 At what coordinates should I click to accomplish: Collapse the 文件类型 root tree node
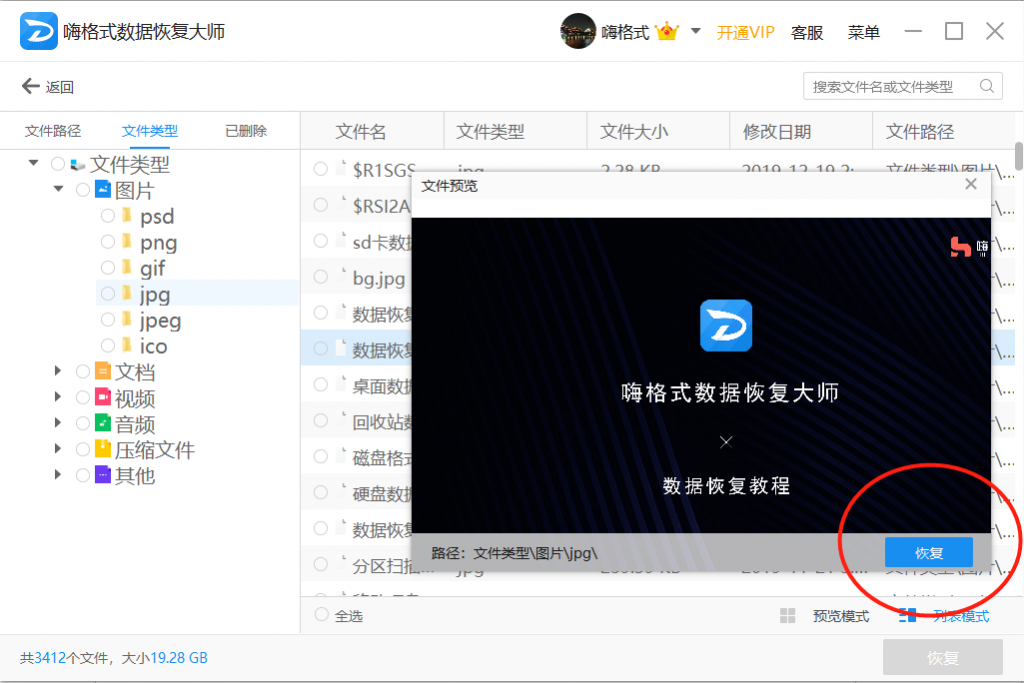point(33,163)
